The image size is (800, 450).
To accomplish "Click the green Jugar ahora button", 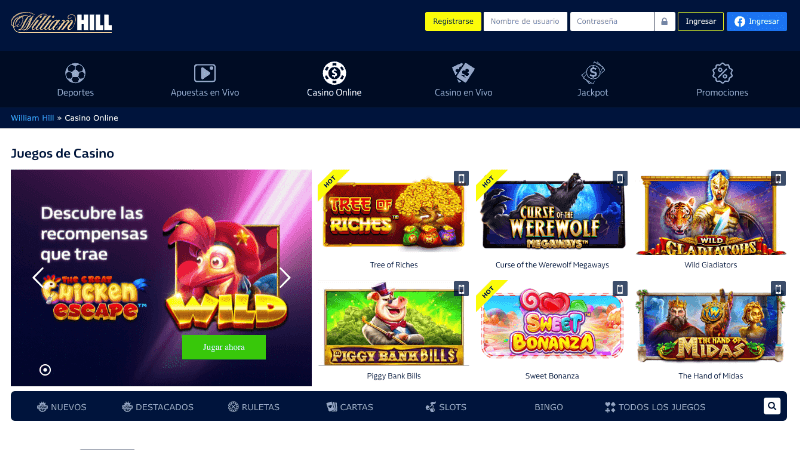I will pos(224,347).
